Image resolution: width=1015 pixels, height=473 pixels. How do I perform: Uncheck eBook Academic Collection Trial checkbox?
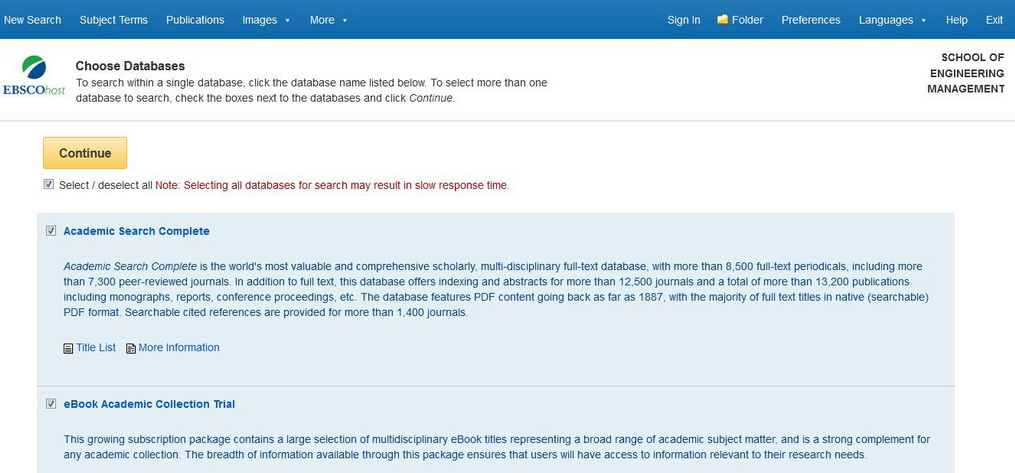point(51,404)
